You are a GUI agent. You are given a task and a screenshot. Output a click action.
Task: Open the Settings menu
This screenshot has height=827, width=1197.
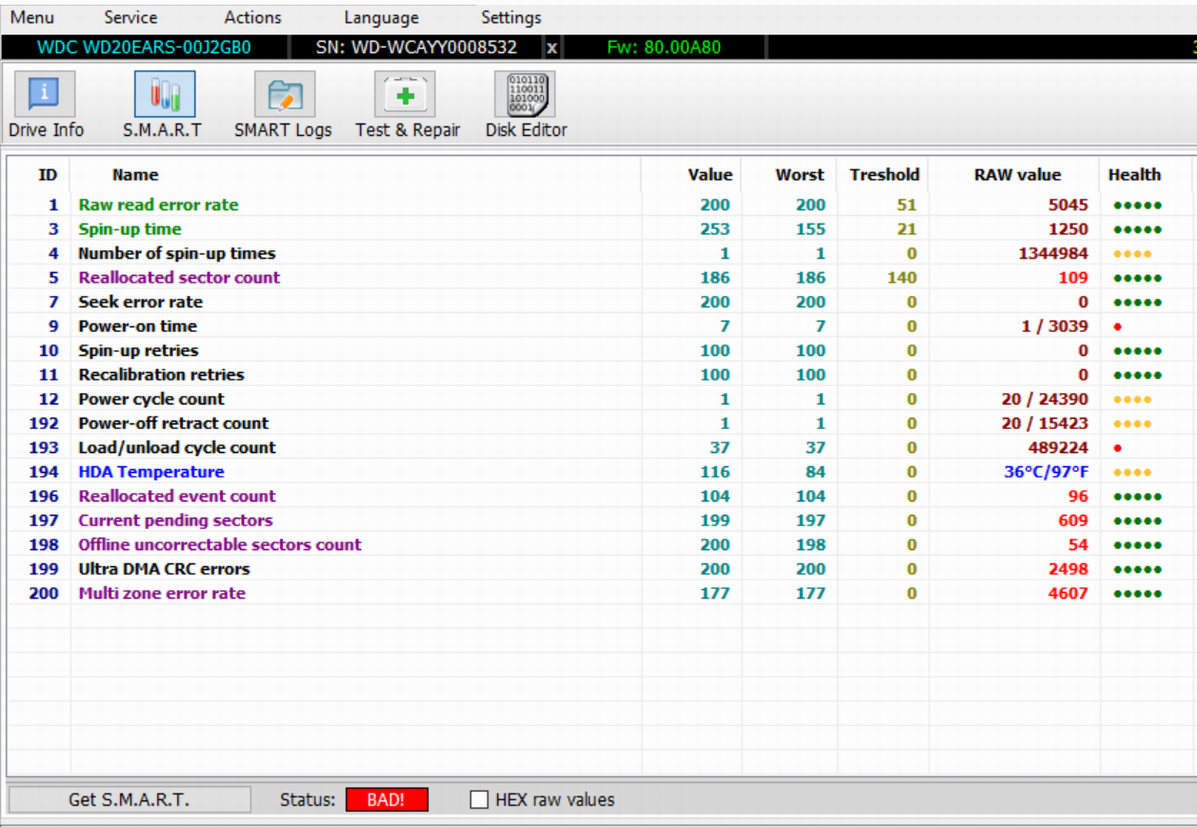[x=511, y=17]
